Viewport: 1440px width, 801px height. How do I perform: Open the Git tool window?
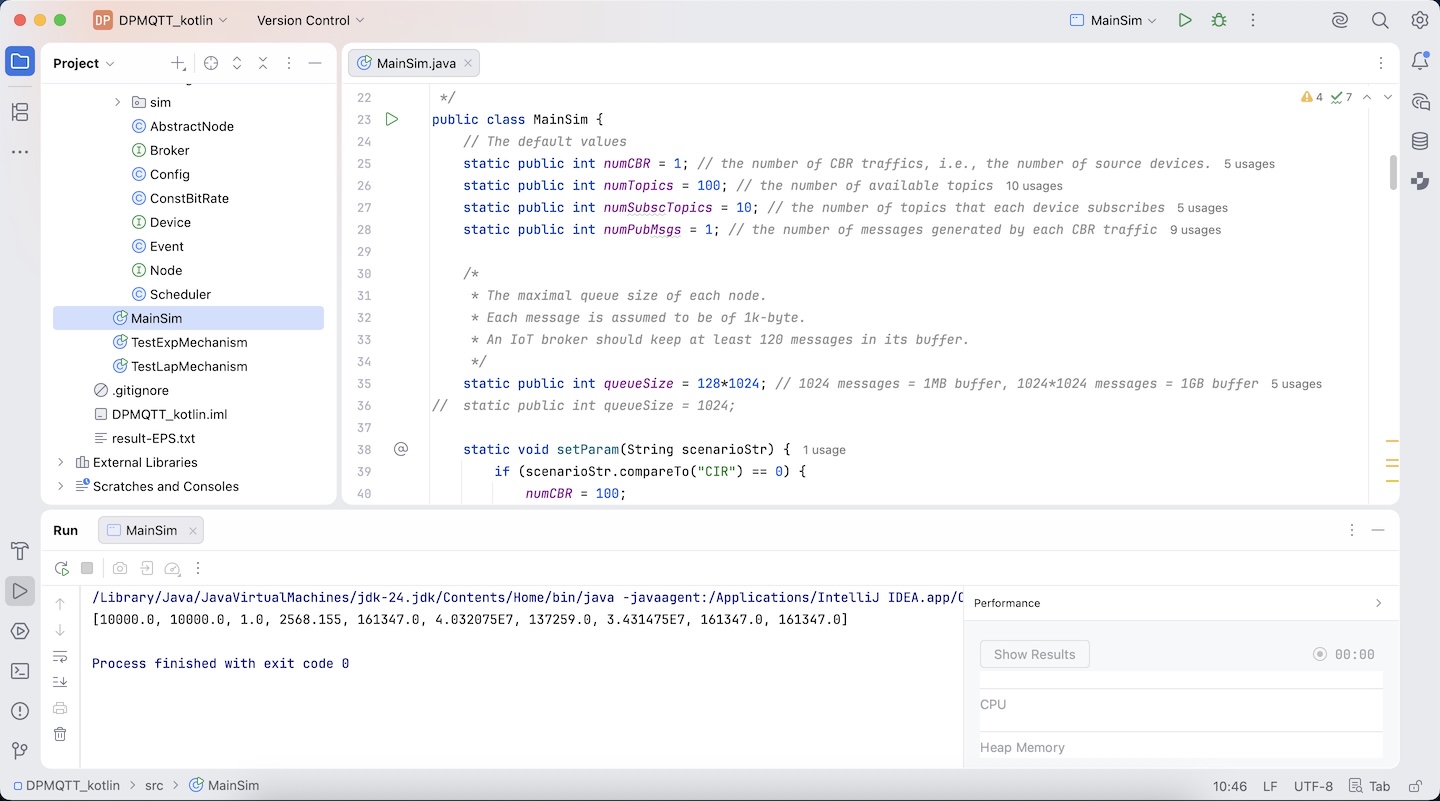[20, 751]
